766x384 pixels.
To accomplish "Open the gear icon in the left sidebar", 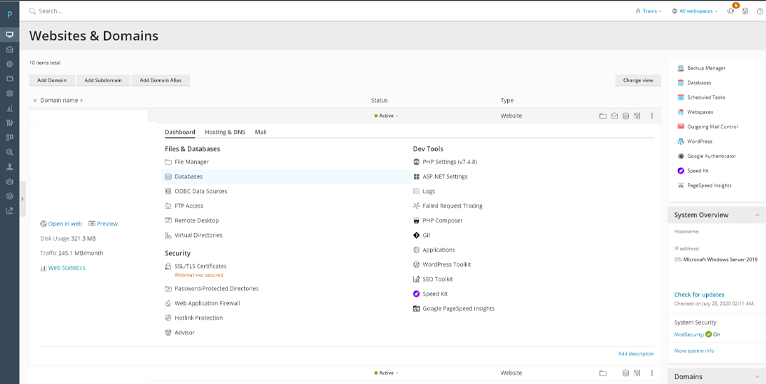I will [x=9, y=64].
